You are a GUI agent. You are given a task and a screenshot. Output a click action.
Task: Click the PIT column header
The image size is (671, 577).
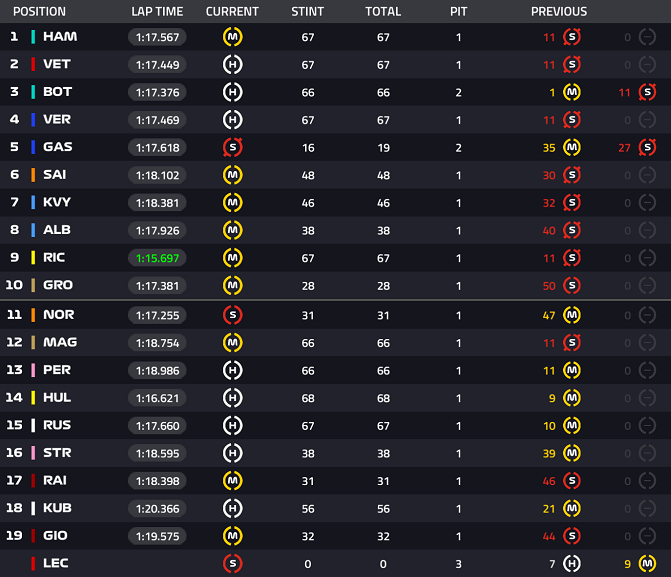point(458,12)
